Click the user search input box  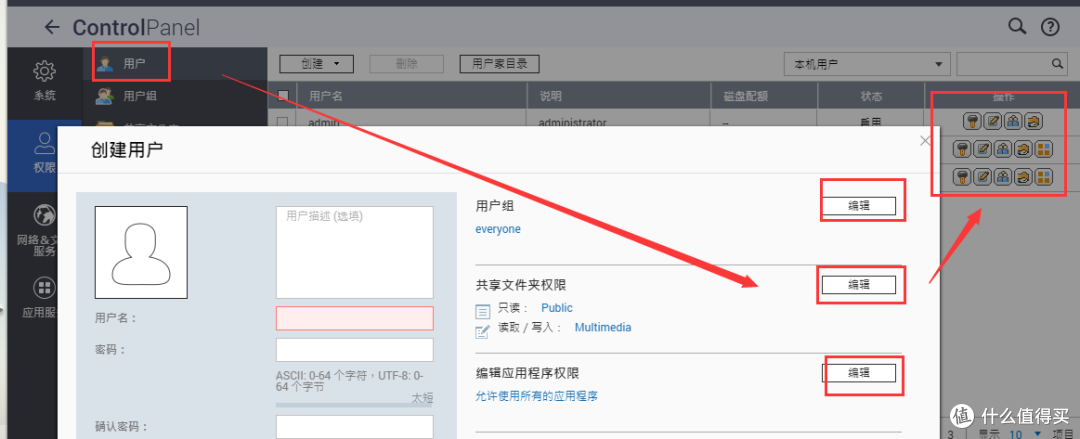tap(1004, 64)
